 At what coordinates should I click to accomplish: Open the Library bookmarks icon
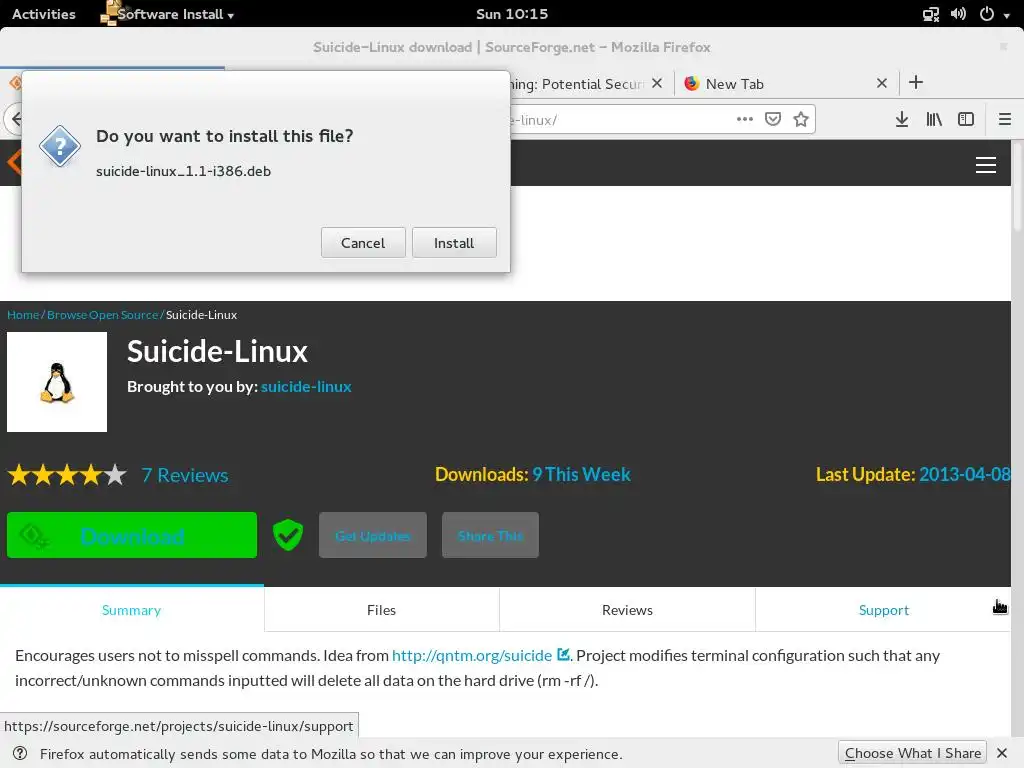(x=934, y=119)
